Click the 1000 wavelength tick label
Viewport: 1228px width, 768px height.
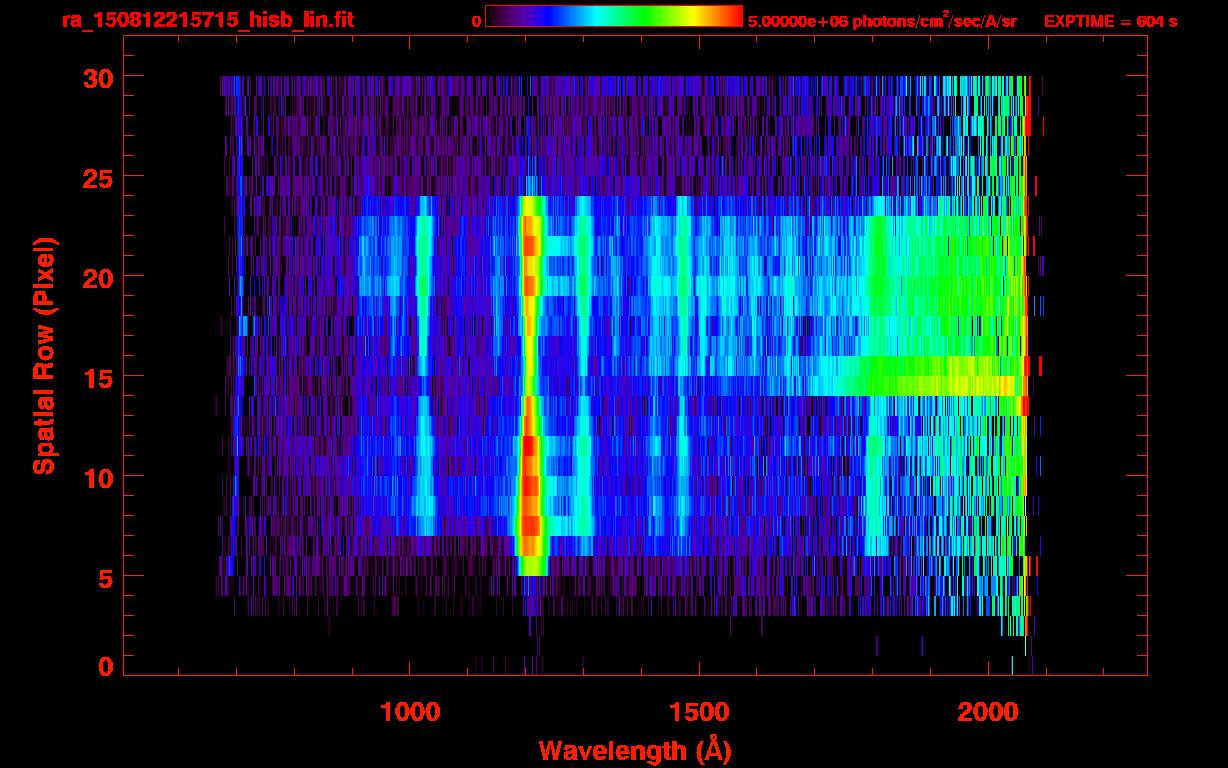(410, 712)
